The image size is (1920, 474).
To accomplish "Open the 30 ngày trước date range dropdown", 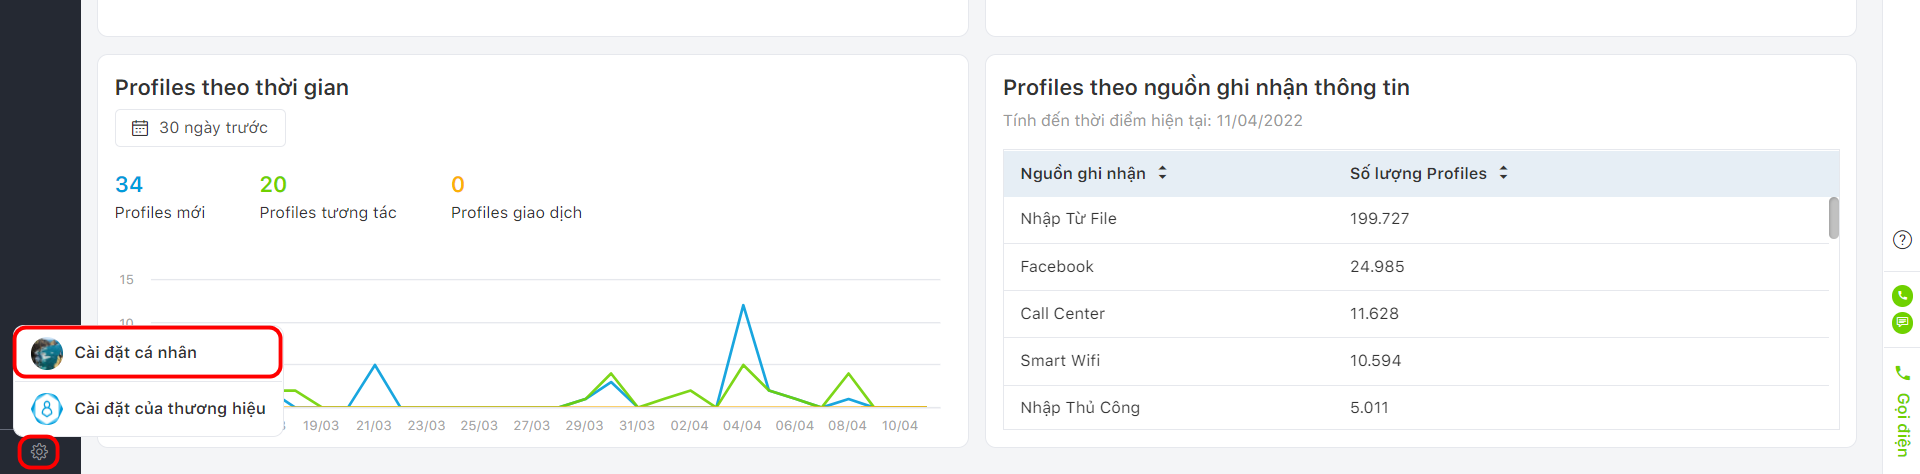I will tap(200, 128).
